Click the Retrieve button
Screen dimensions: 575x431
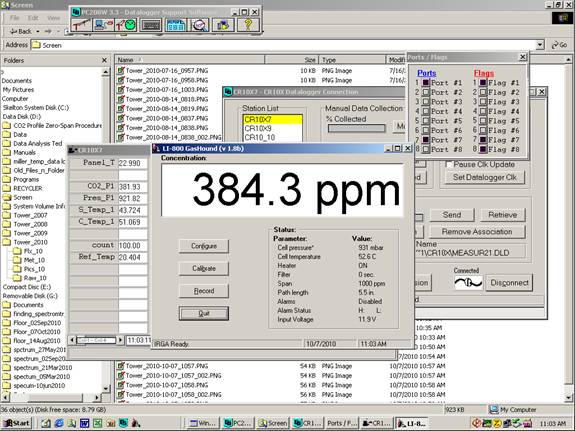503,215
